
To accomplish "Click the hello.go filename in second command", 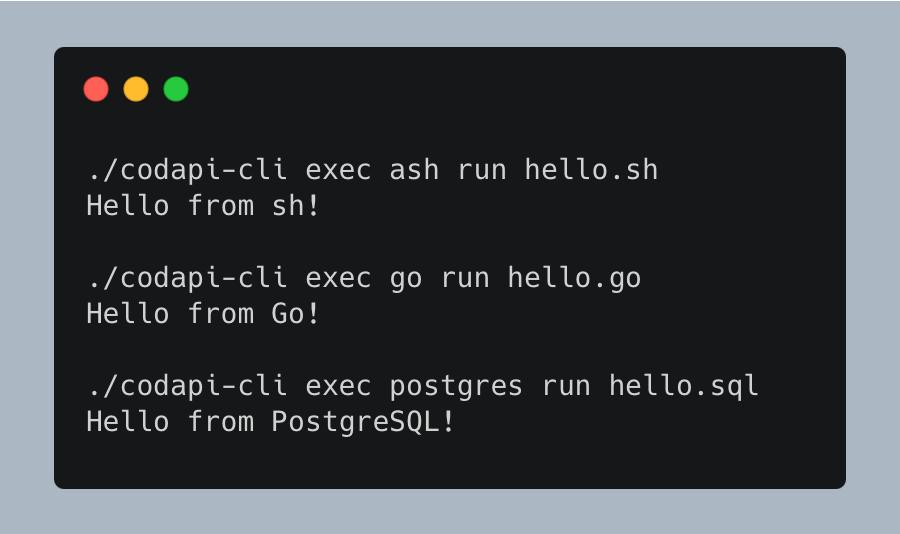I will coord(574,277).
